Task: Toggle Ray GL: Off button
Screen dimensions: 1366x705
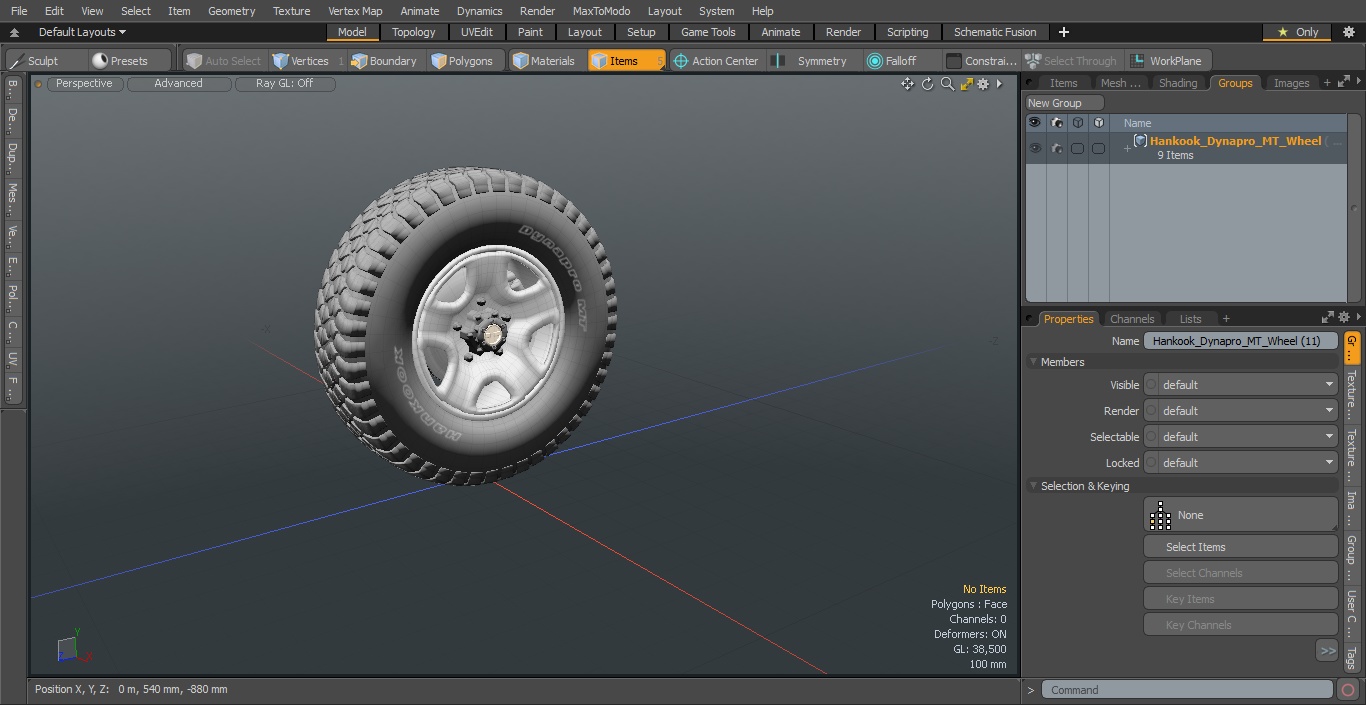Action: [x=284, y=84]
